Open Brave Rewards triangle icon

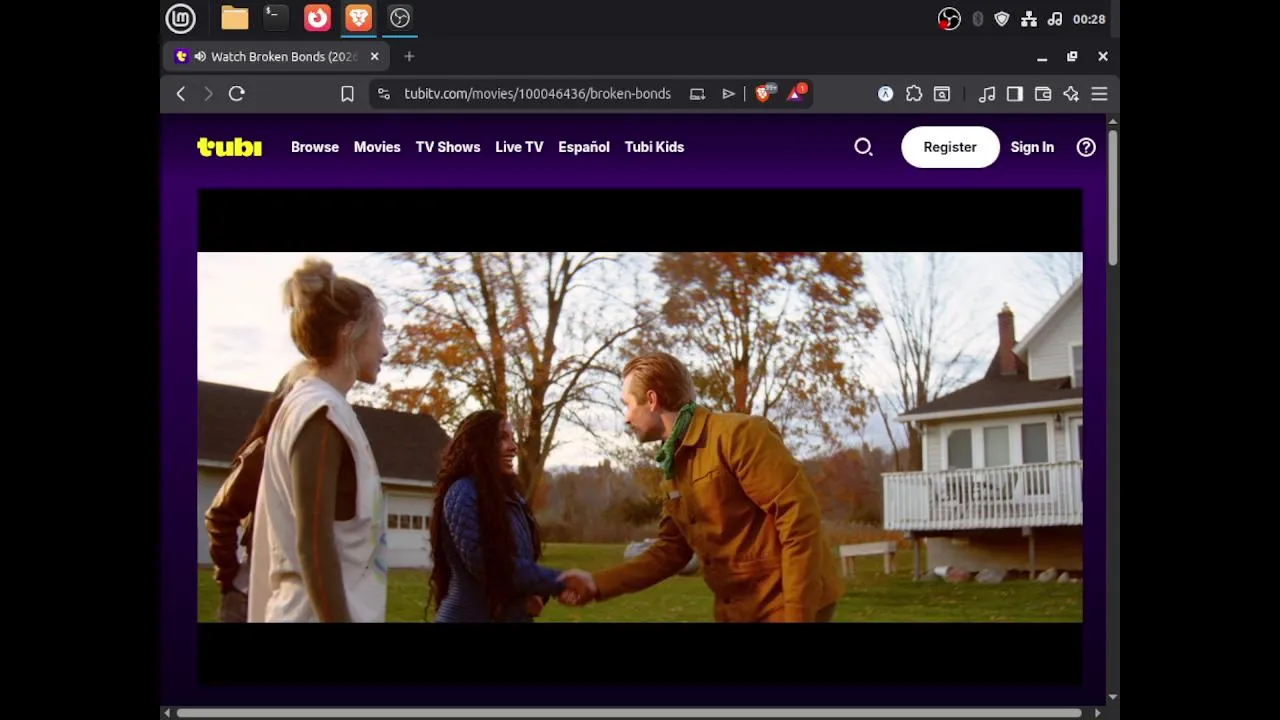click(795, 94)
